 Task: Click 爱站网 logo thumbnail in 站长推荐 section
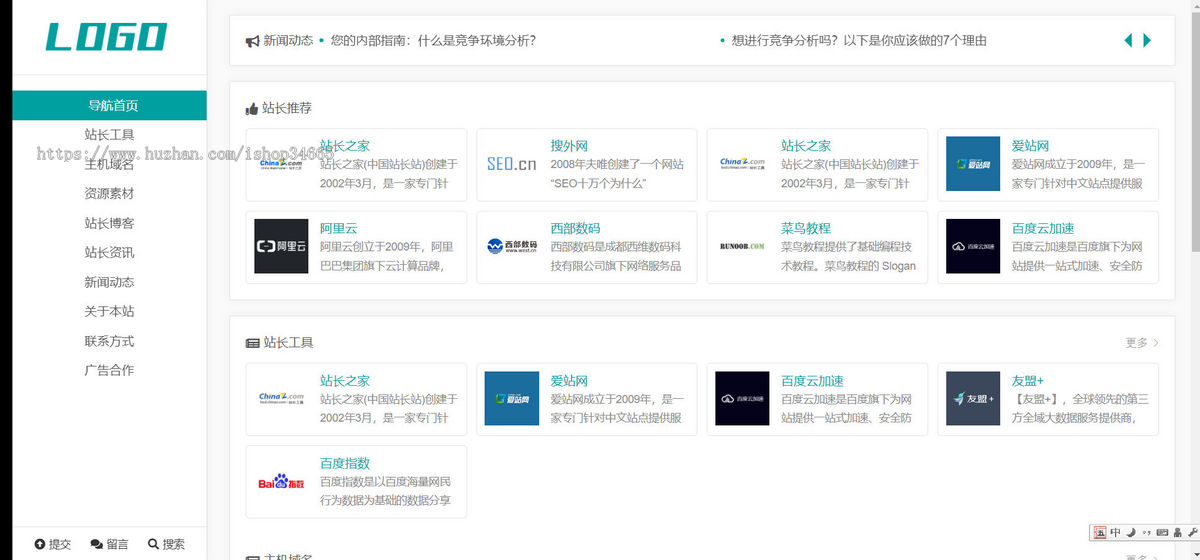point(973,164)
